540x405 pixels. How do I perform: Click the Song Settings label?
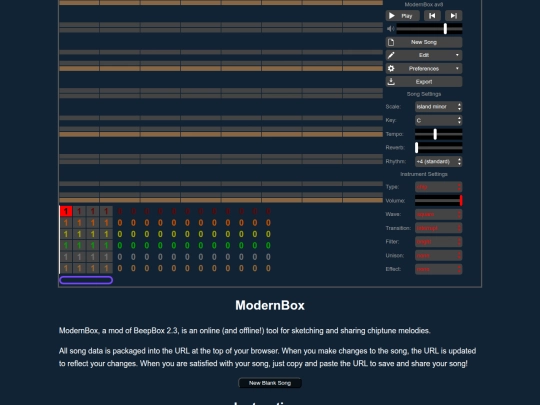424,94
